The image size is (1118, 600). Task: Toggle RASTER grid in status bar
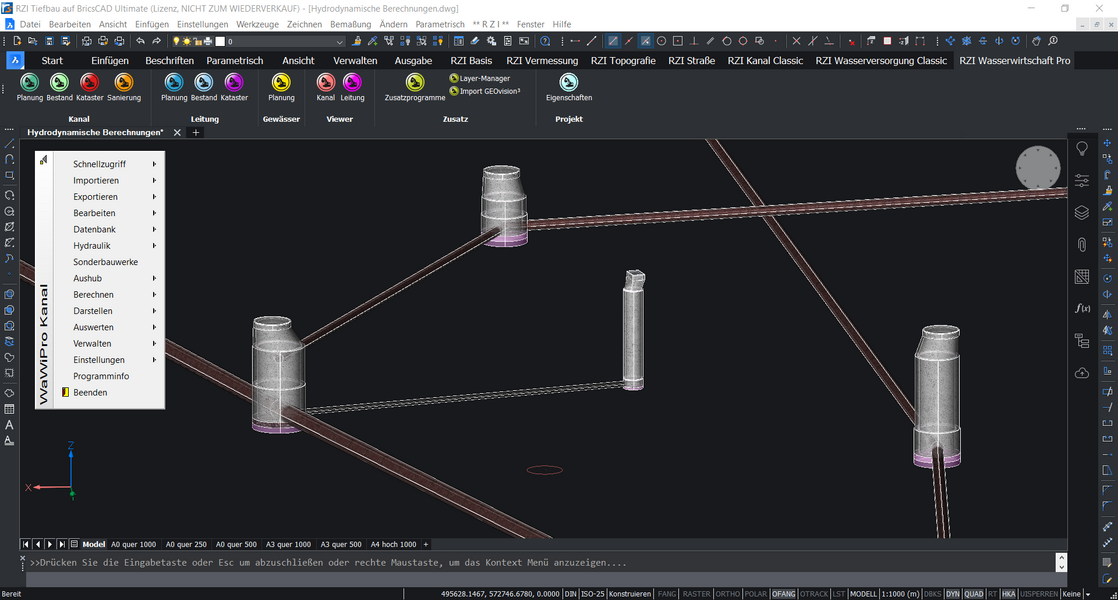click(696, 594)
